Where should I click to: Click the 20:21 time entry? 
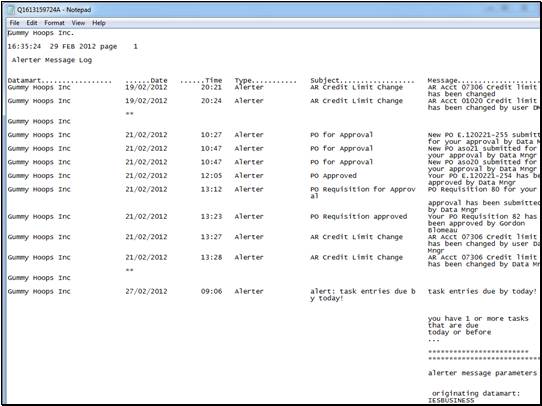coord(211,87)
